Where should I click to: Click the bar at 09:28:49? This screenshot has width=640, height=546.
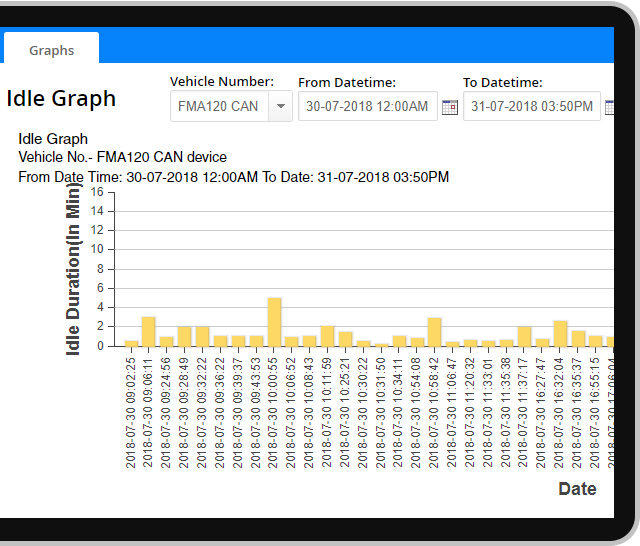(184, 337)
